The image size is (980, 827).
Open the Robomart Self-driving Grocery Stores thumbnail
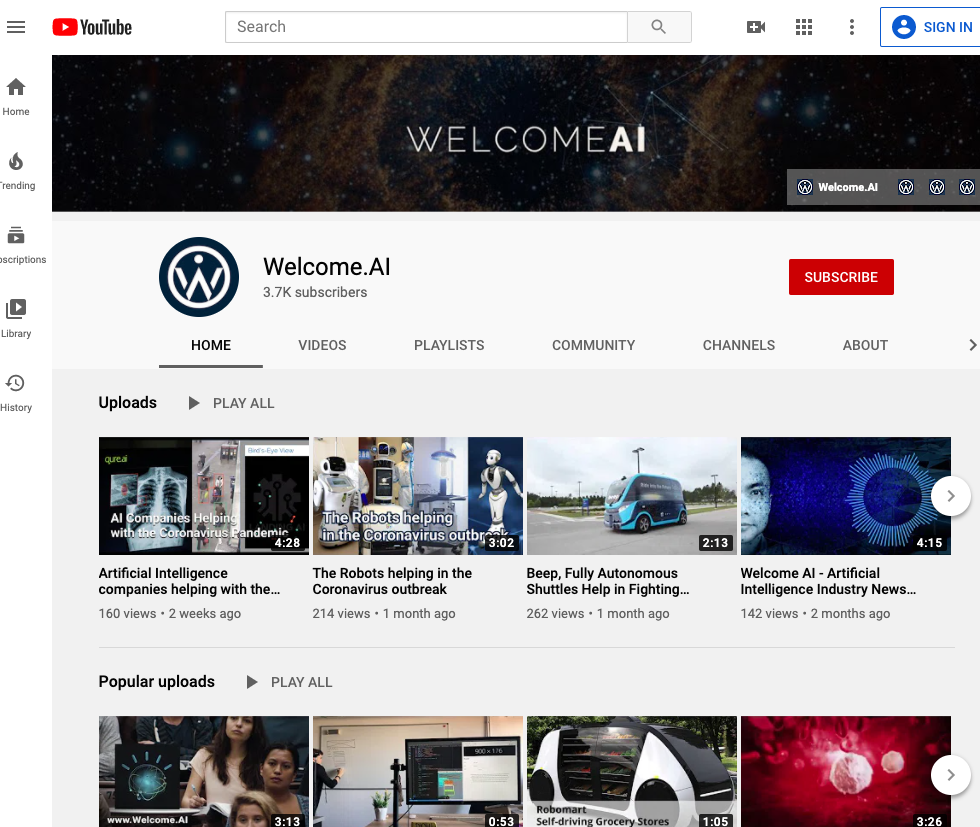(632, 771)
